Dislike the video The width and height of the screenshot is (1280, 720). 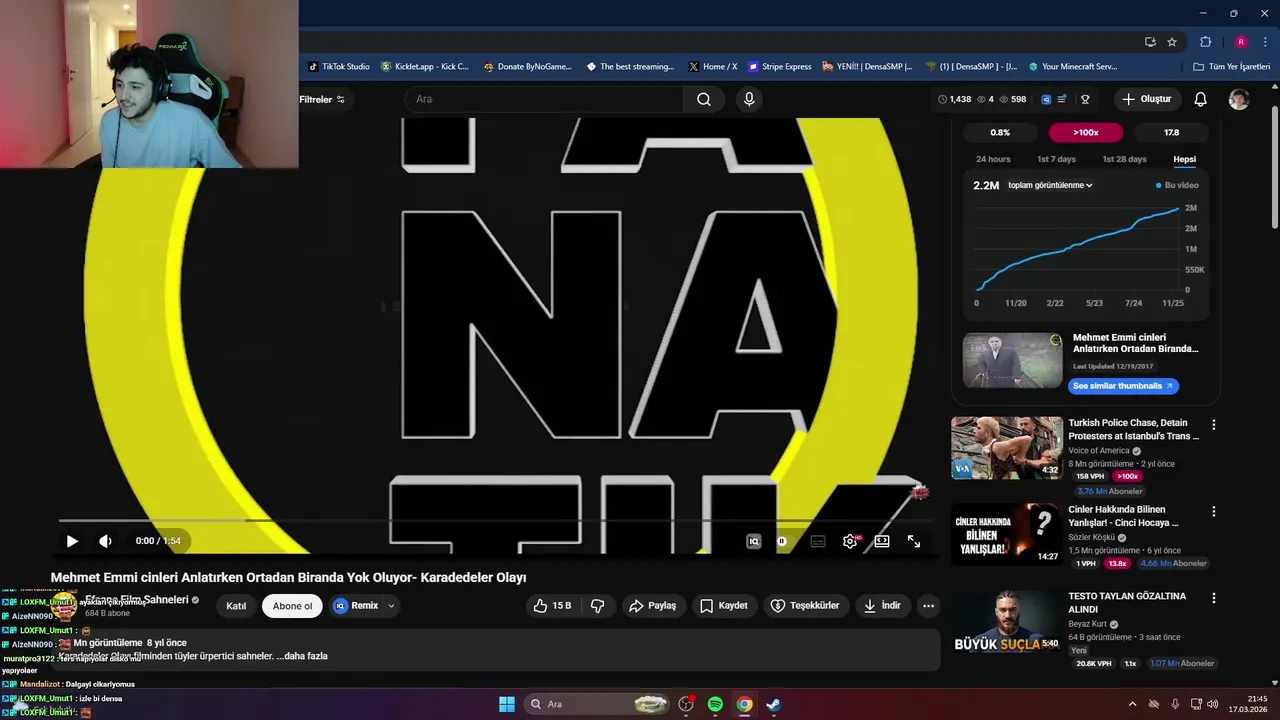click(597, 606)
